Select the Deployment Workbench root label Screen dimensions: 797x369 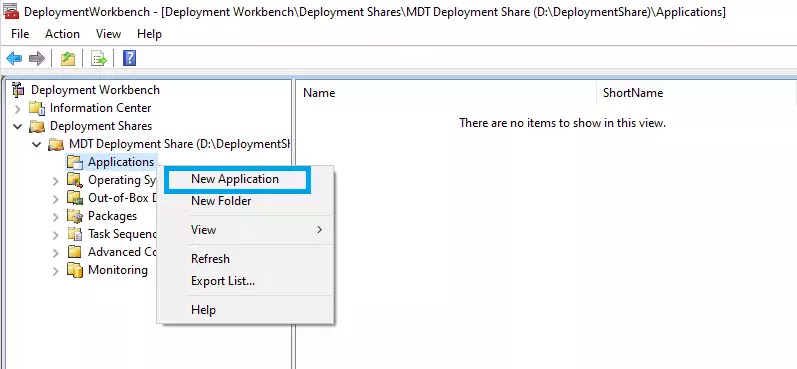tap(95, 90)
